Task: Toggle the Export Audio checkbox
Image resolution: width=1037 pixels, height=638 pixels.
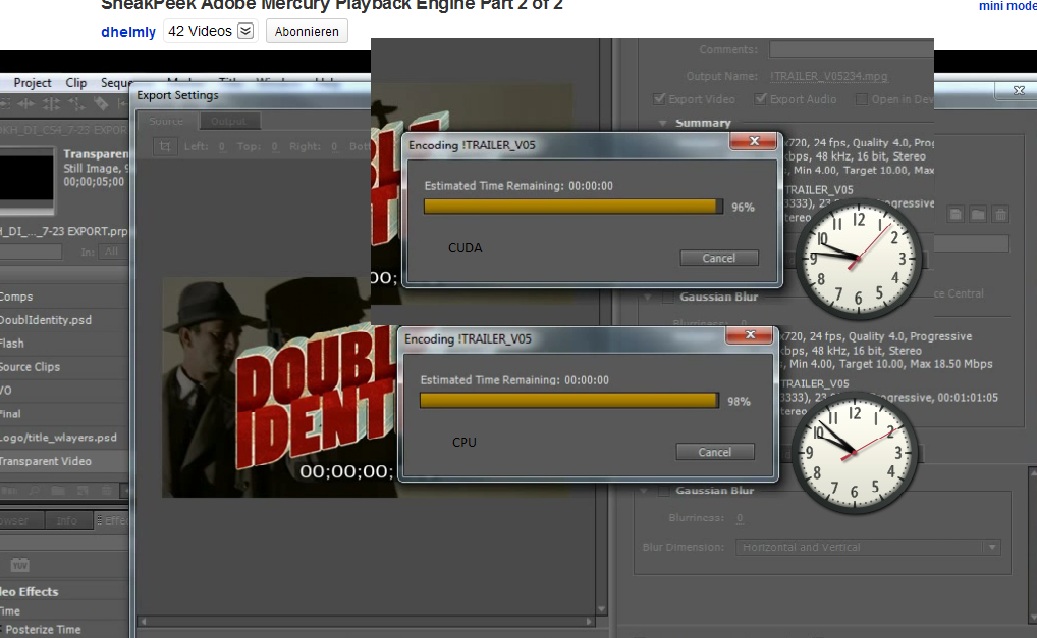Action: point(761,99)
